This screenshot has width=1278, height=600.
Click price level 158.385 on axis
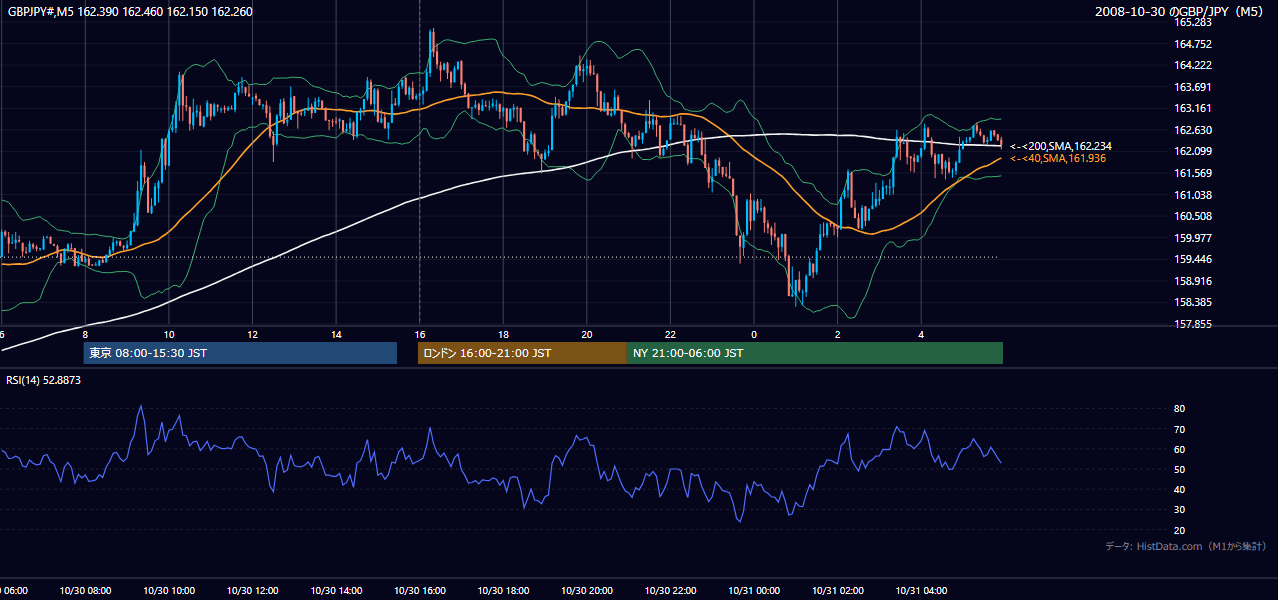[x=1193, y=302]
